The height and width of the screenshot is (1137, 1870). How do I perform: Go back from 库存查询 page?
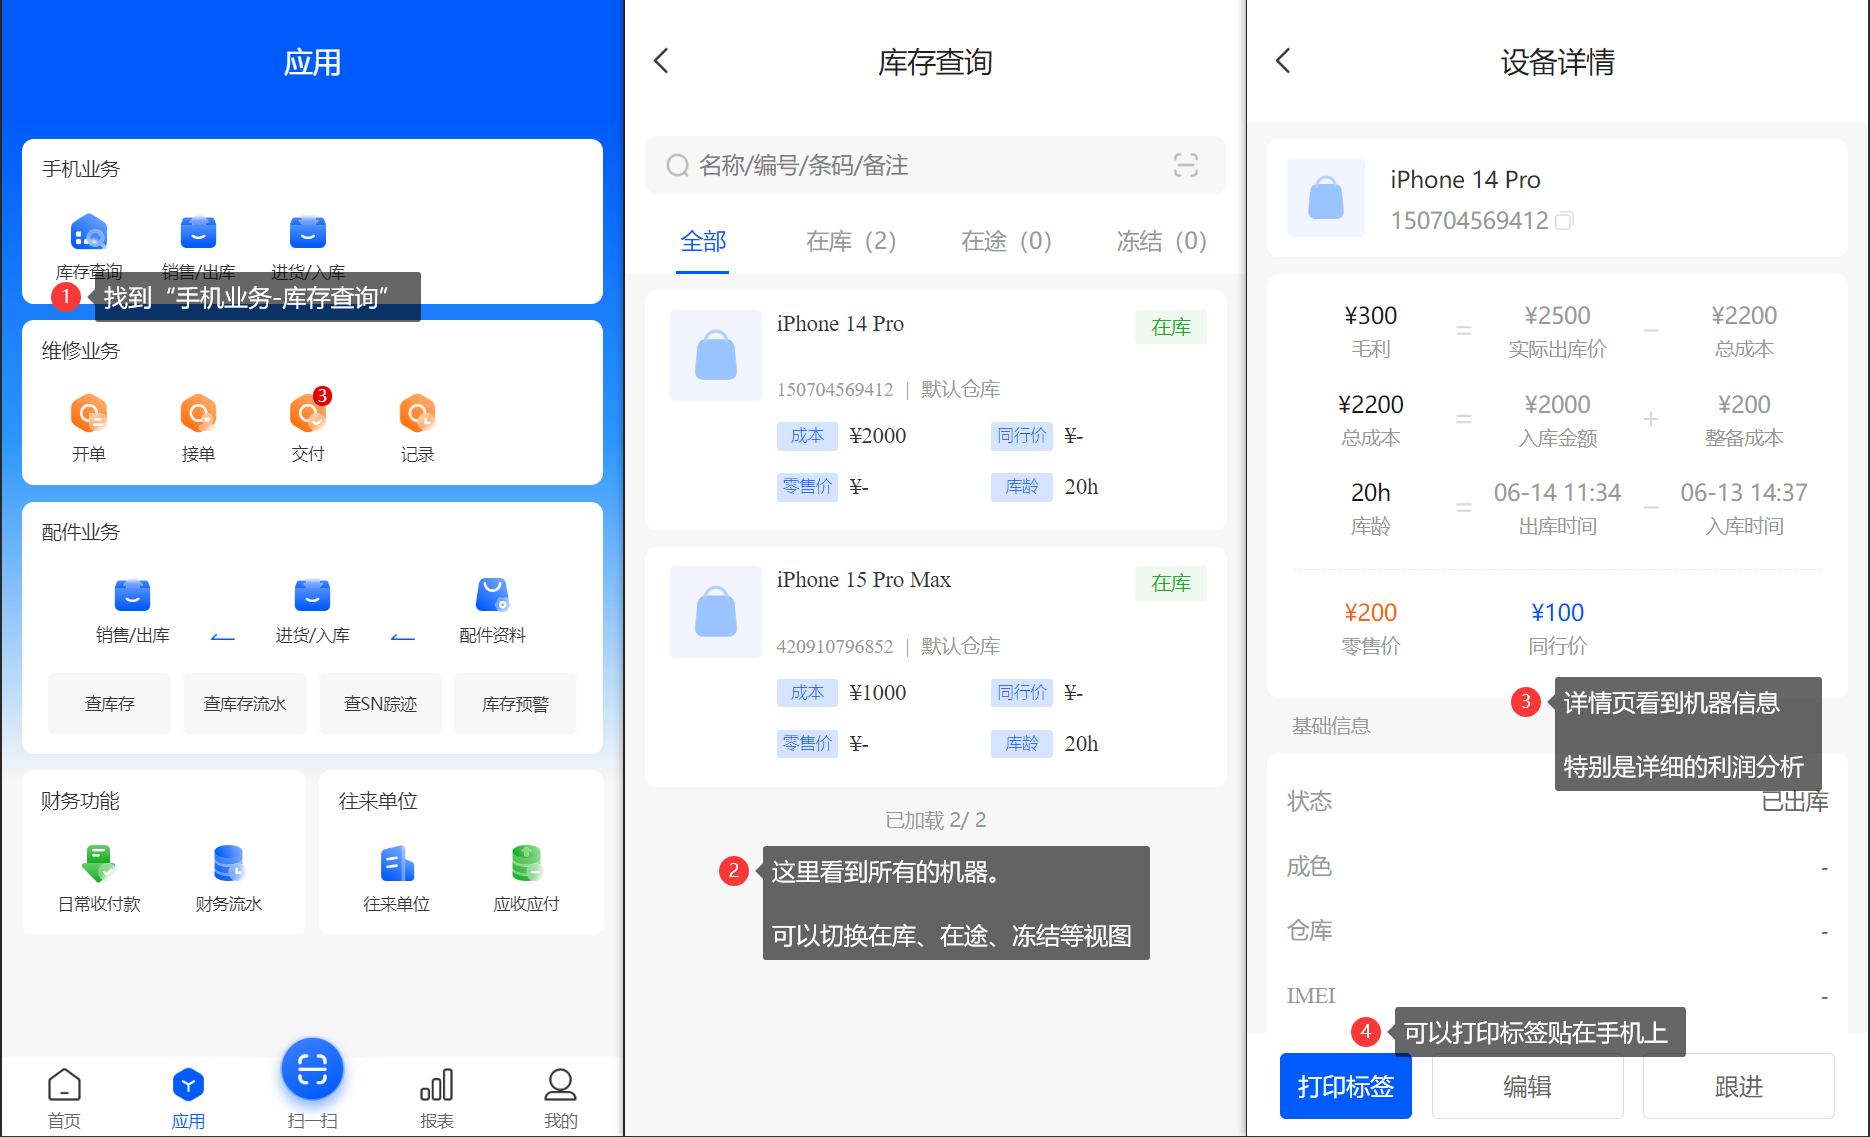pos(661,61)
